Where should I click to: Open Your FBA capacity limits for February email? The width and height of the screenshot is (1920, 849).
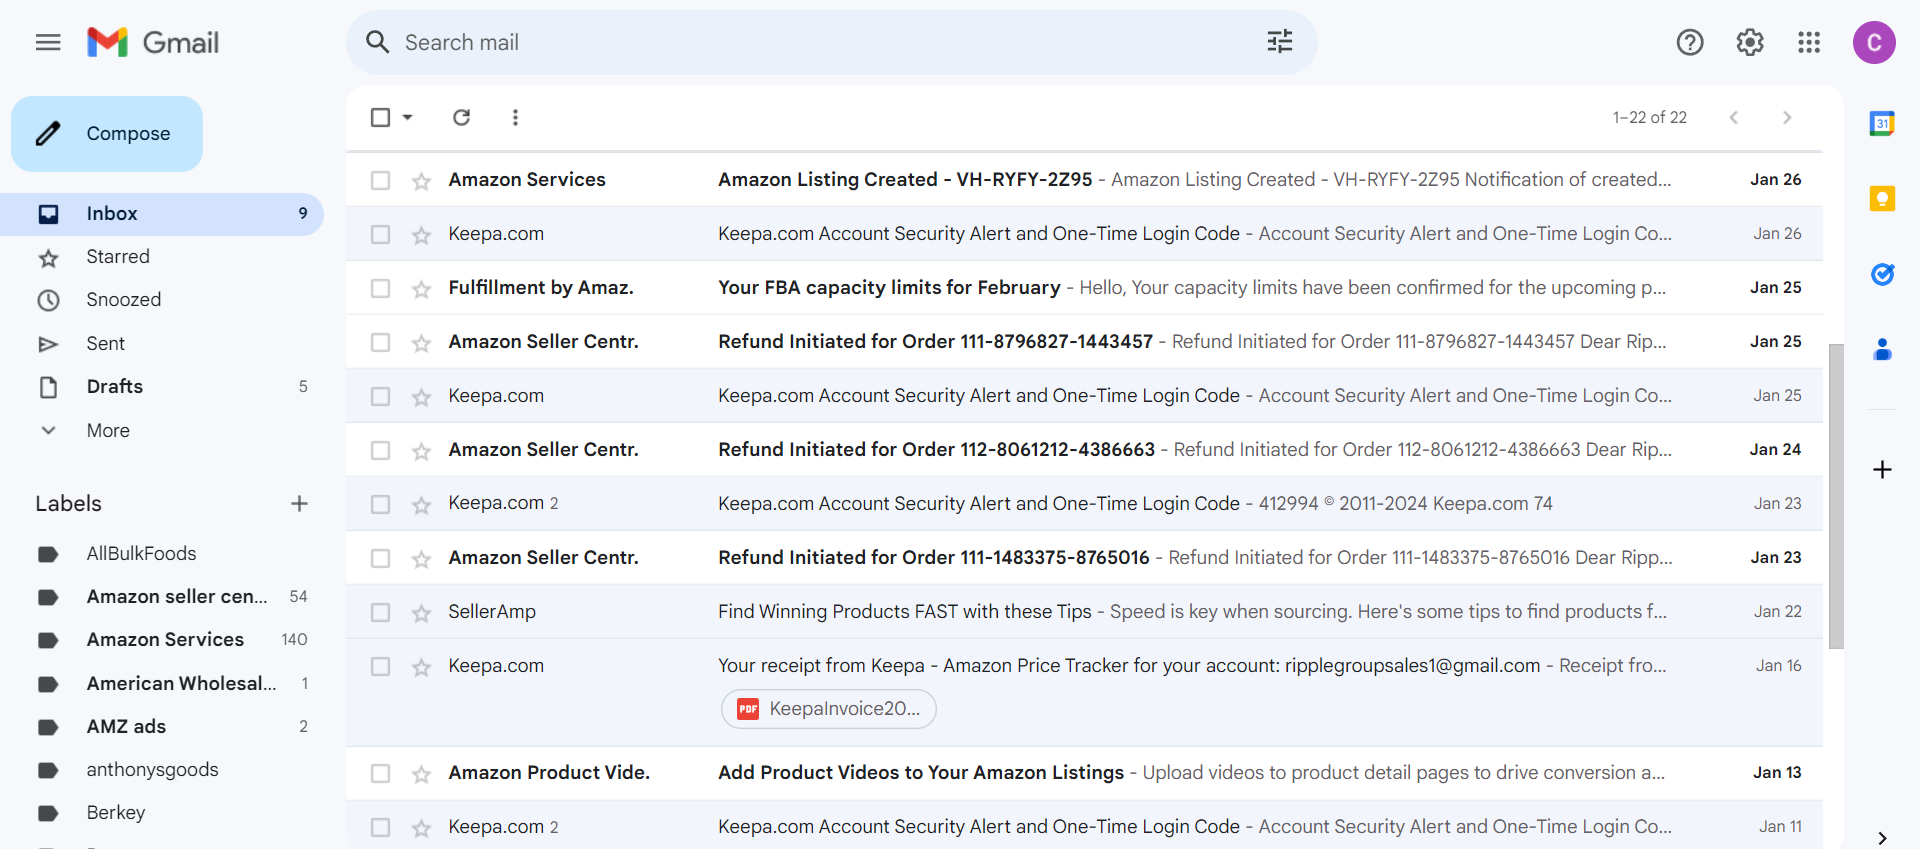1084,288
